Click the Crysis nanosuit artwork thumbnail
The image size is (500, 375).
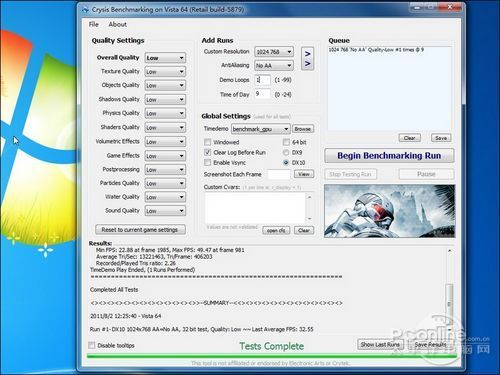pyautogui.click(x=389, y=211)
